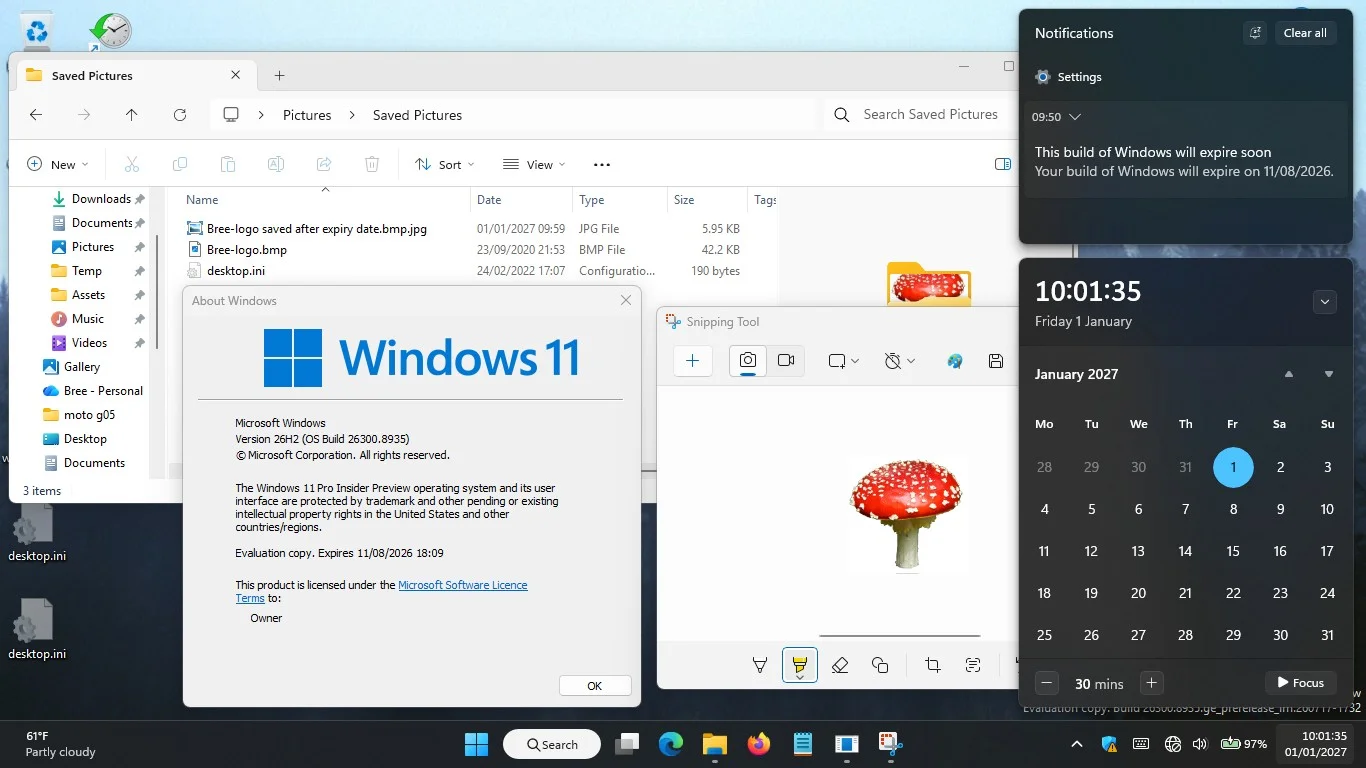The height and width of the screenshot is (768, 1366).
Task: Increase focus session duration with plus
Action: coord(1152,683)
